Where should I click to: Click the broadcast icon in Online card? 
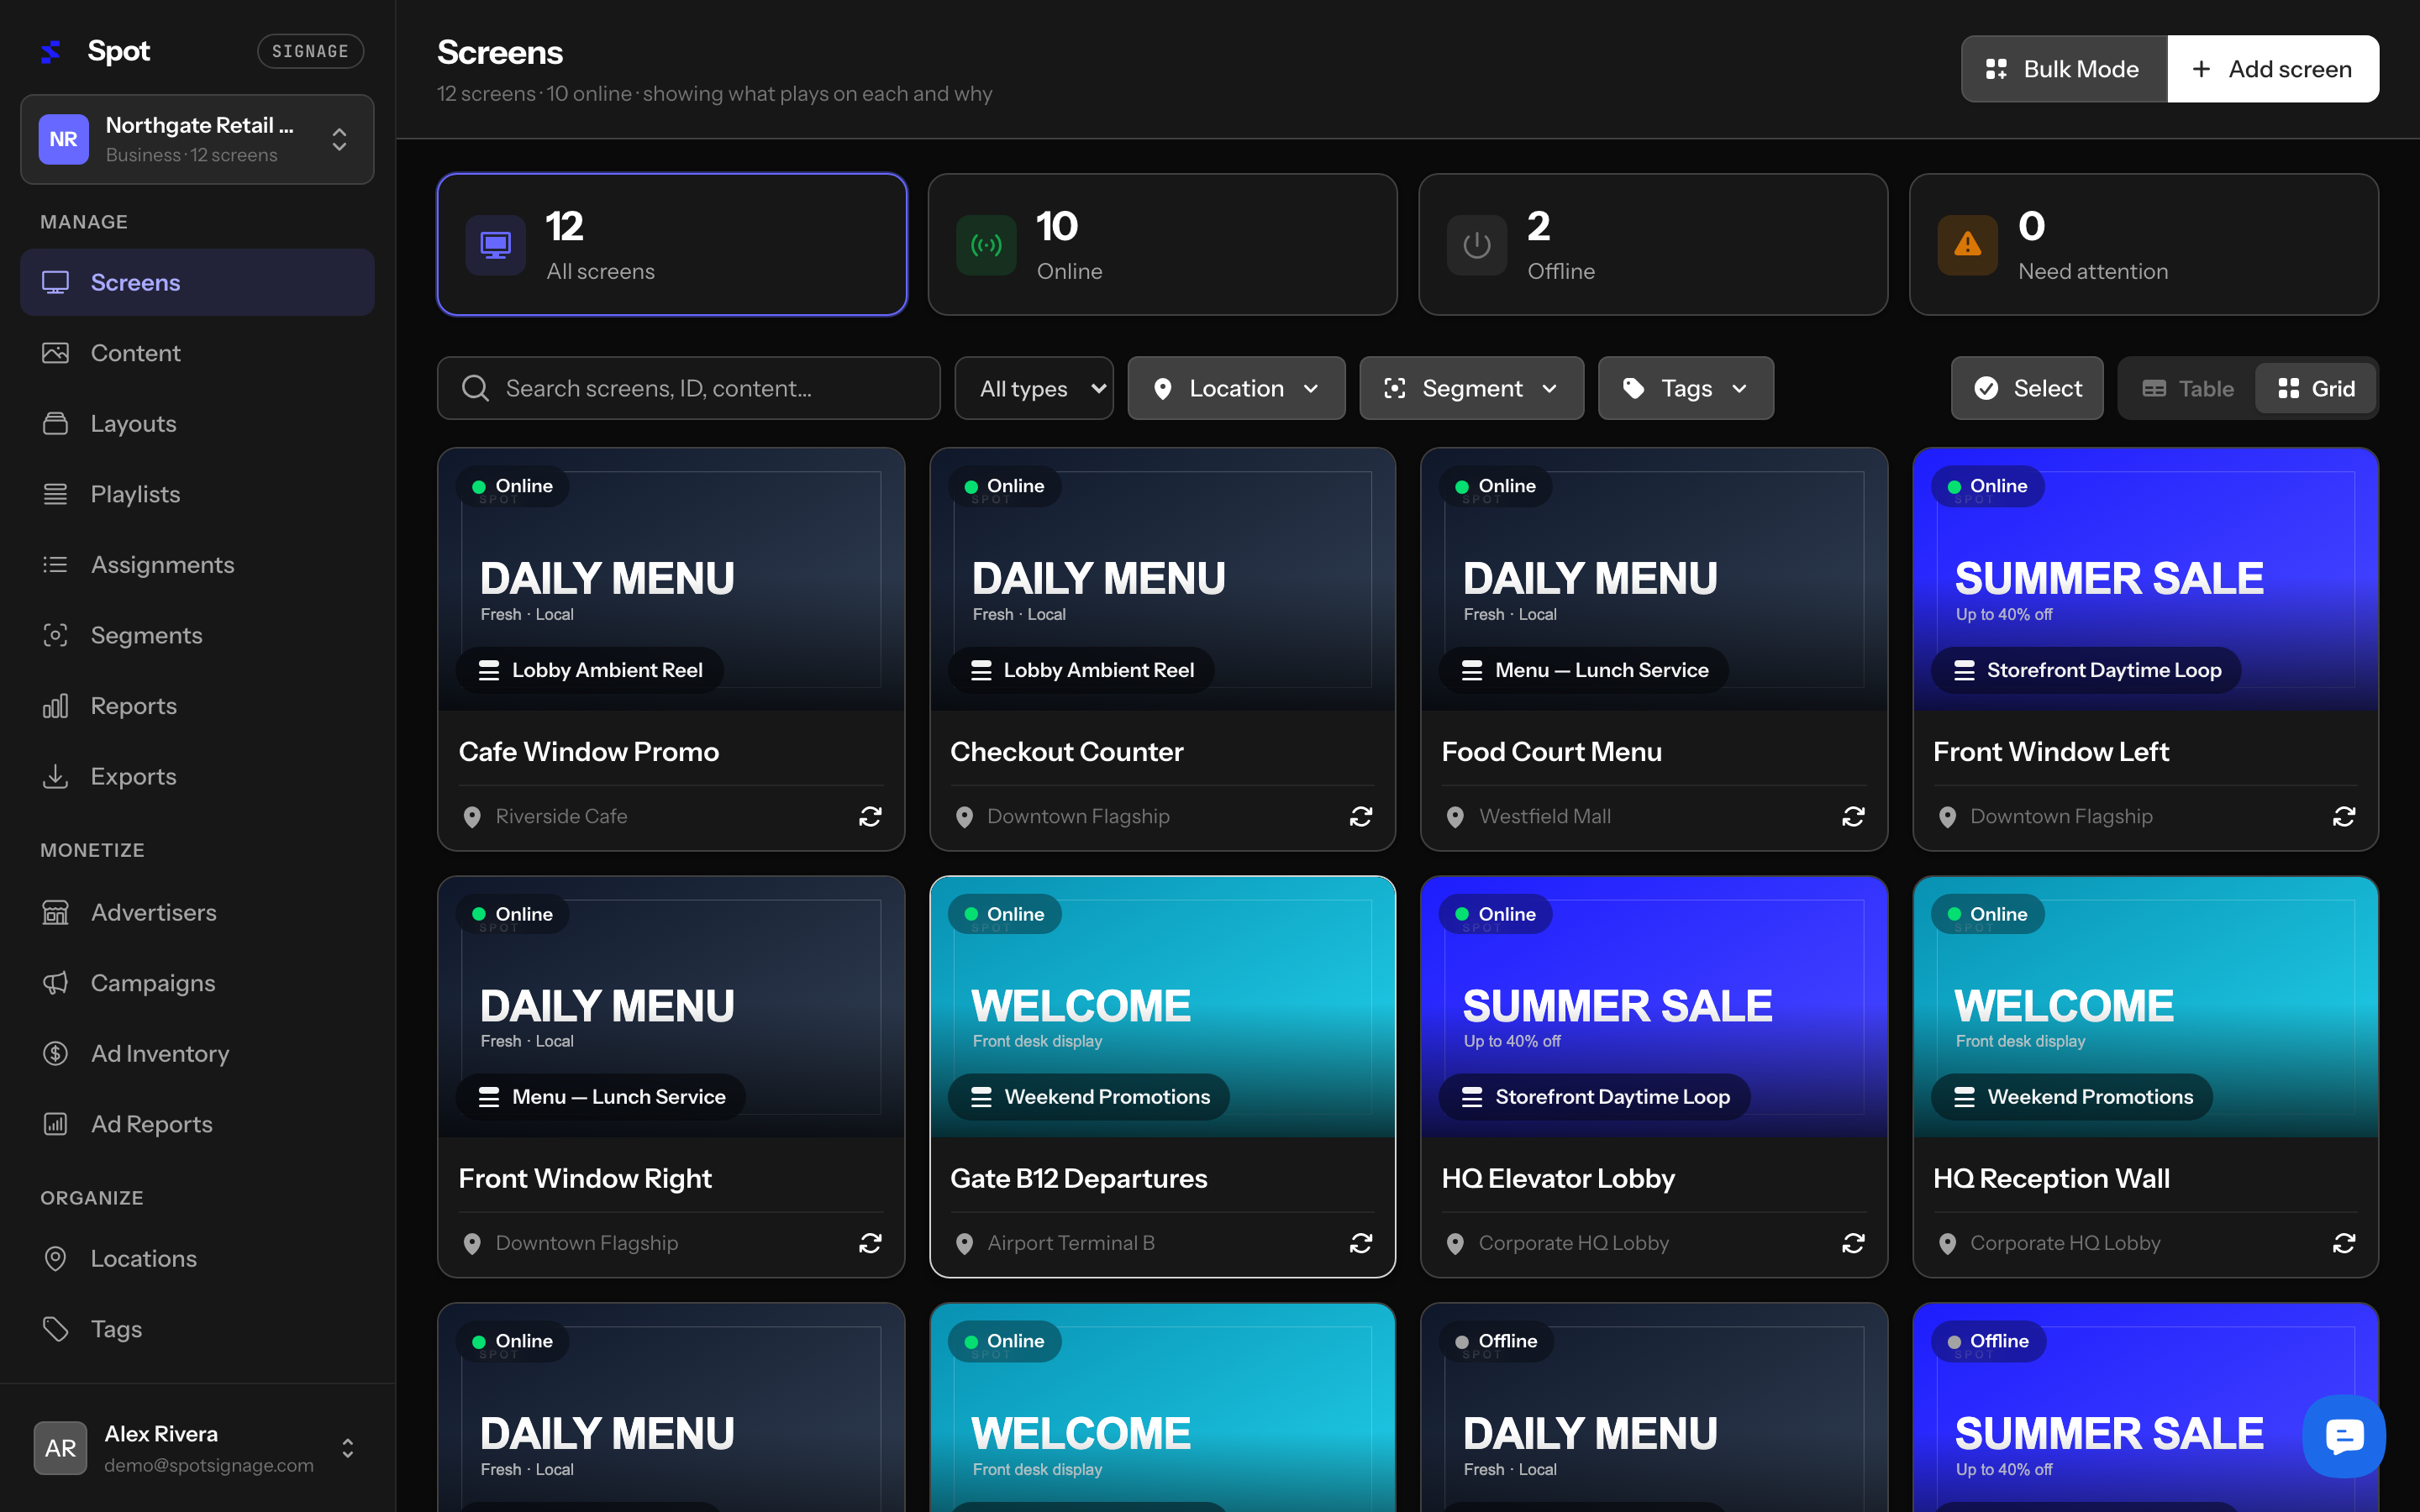tap(986, 244)
